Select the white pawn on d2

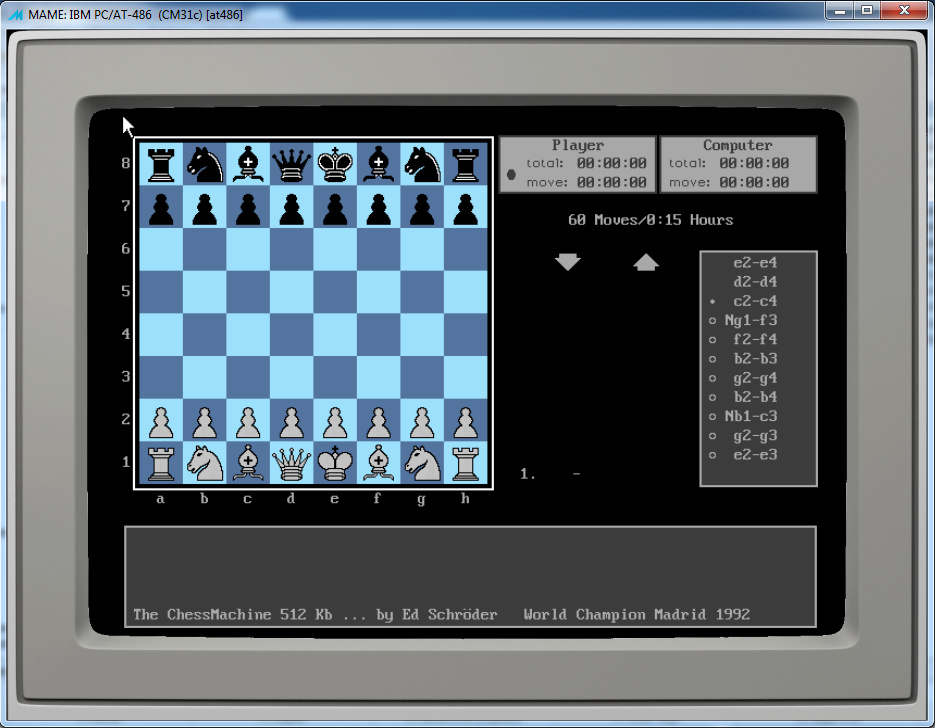[292, 422]
